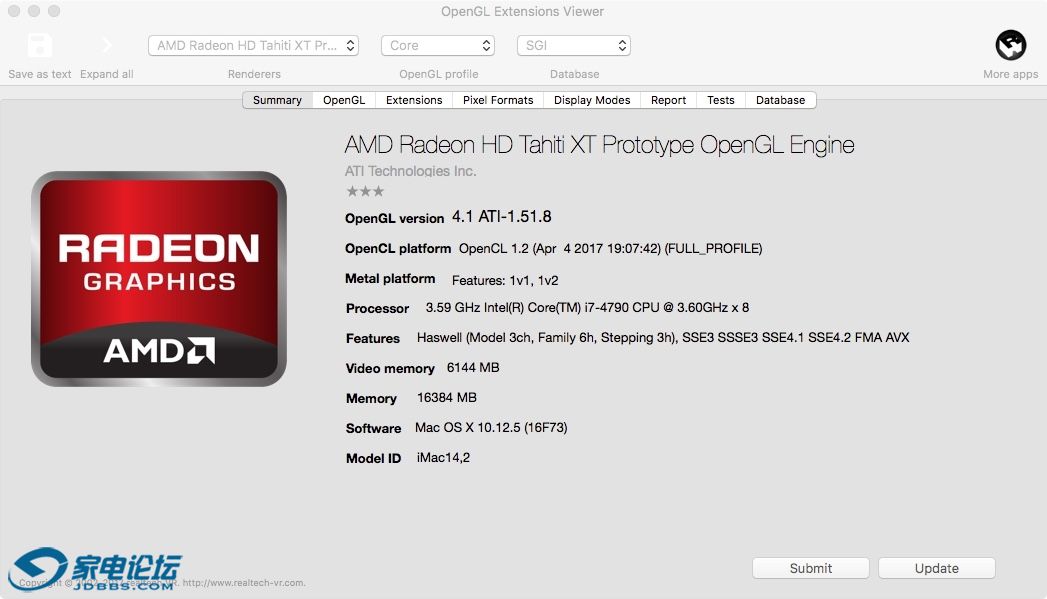Select the Database tab
The width and height of the screenshot is (1047, 599).
(x=780, y=100)
